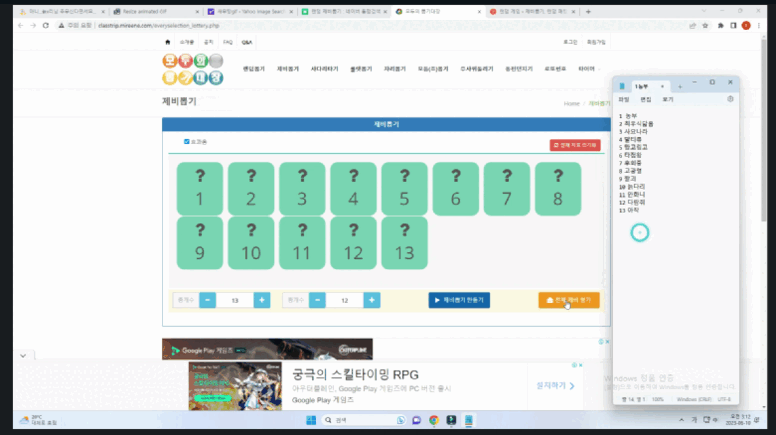Open the taskbar chat icon
Viewport: 776px width, 435px height.
point(416,420)
